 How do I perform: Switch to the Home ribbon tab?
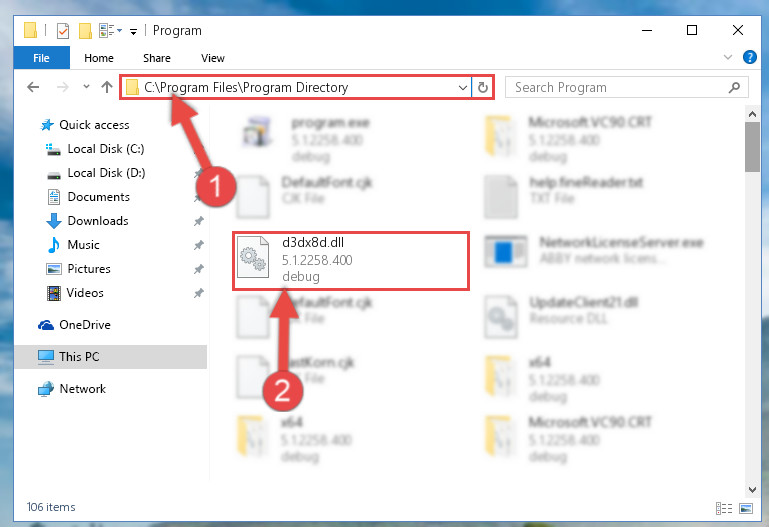click(x=99, y=58)
